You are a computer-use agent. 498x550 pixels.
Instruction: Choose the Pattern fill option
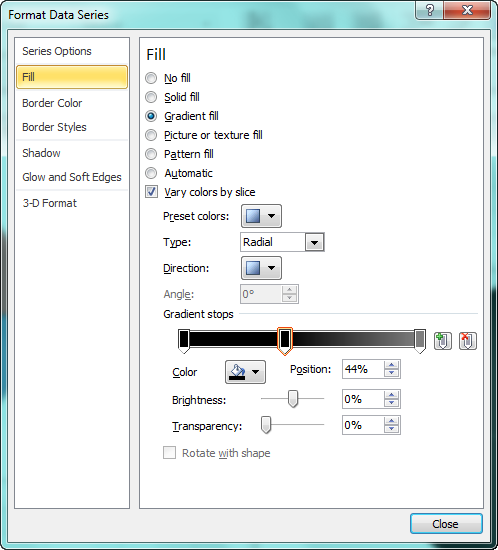point(151,154)
